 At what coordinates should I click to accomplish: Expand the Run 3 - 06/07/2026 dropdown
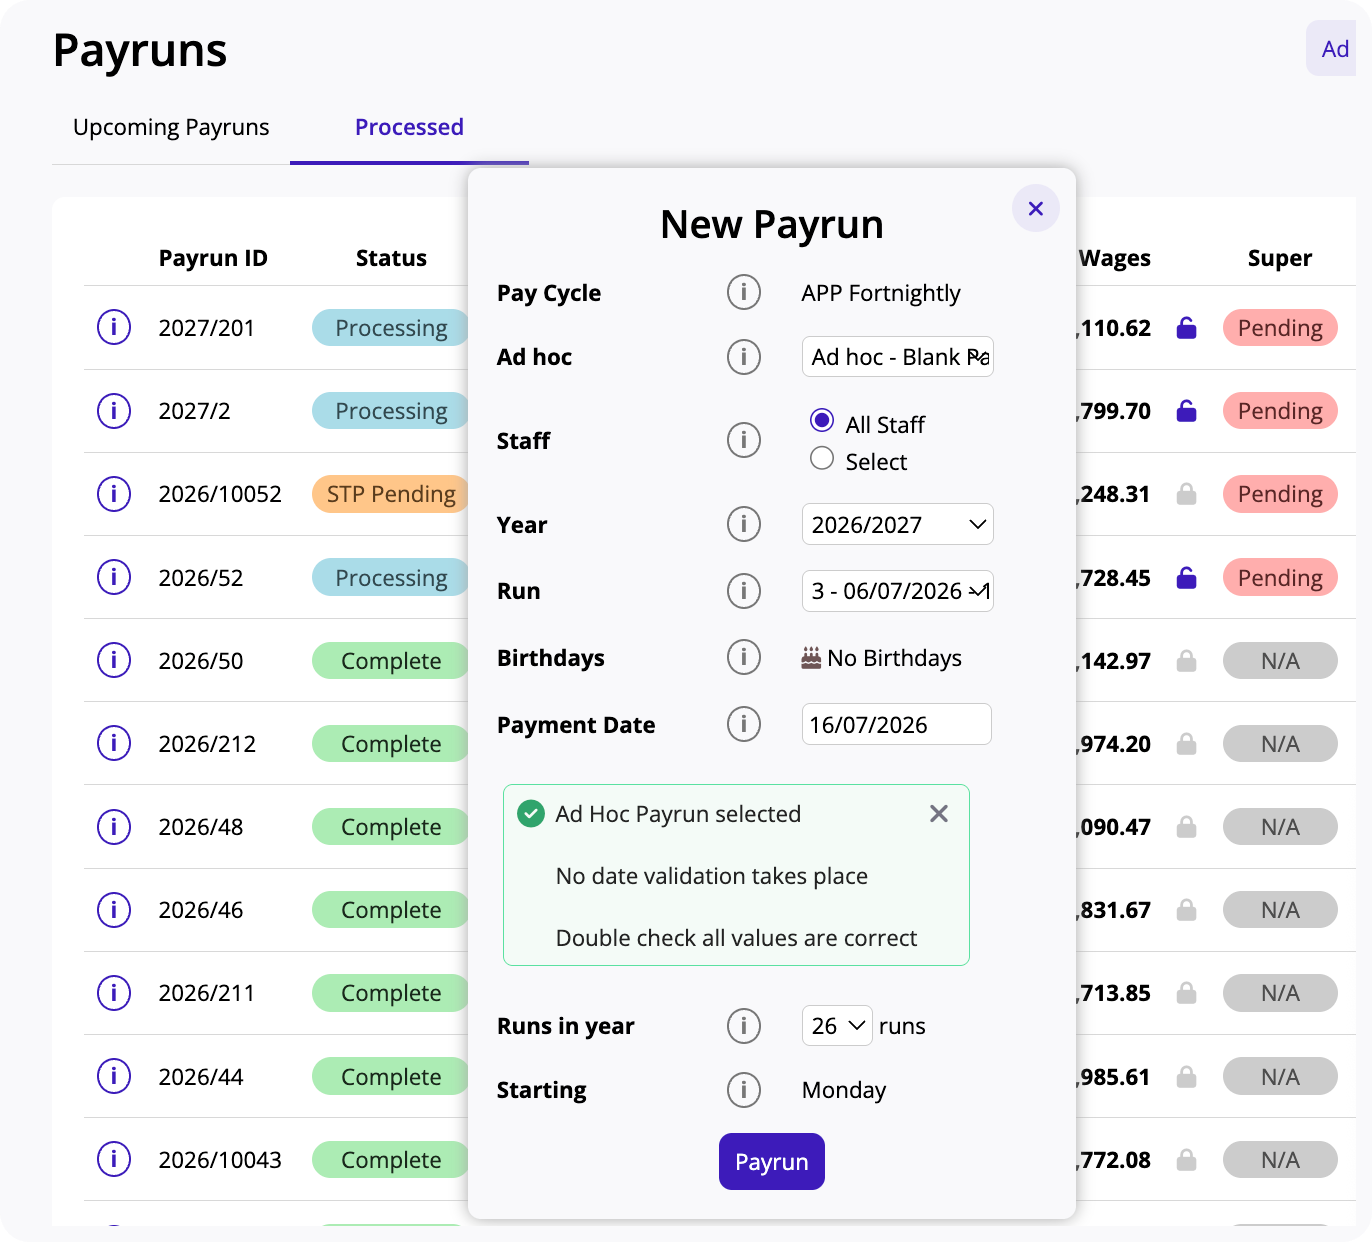point(898,591)
